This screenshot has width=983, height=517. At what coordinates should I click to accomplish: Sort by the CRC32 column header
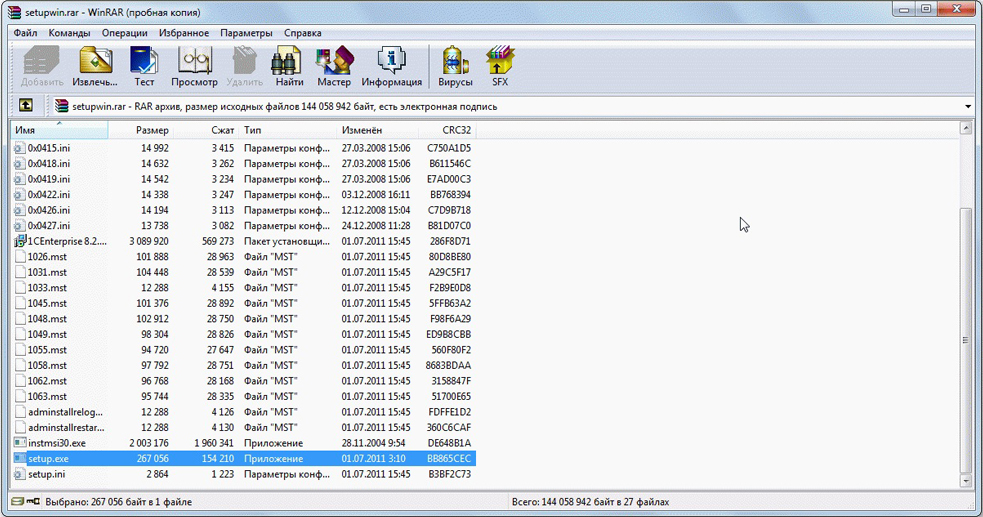pyautogui.click(x=448, y=130)
